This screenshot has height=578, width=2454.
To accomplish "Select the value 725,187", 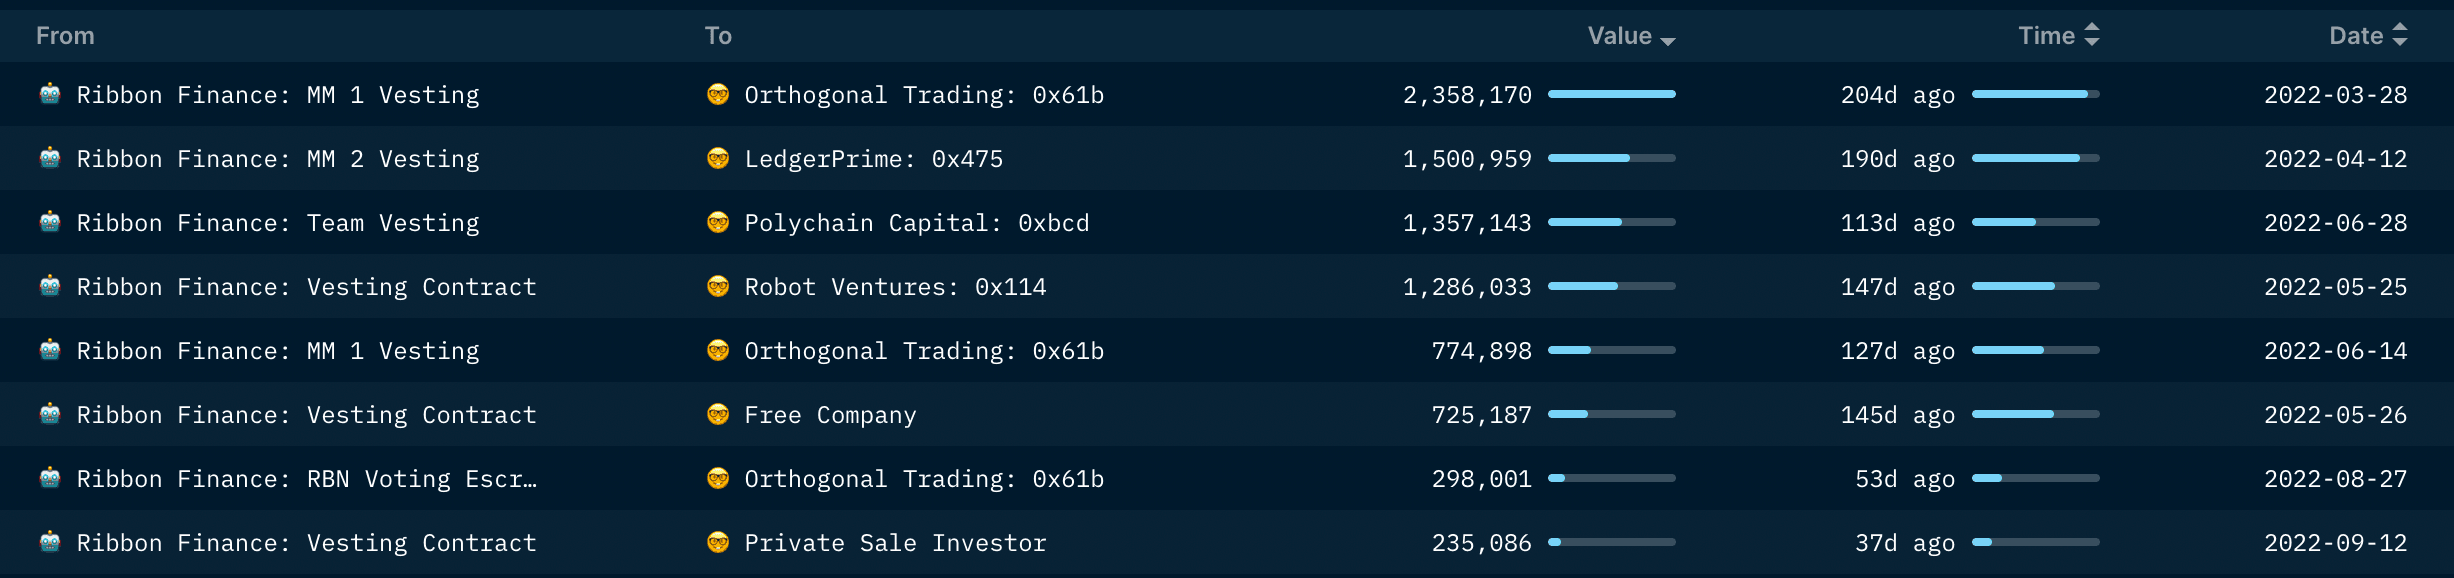I will point(1482,415).
